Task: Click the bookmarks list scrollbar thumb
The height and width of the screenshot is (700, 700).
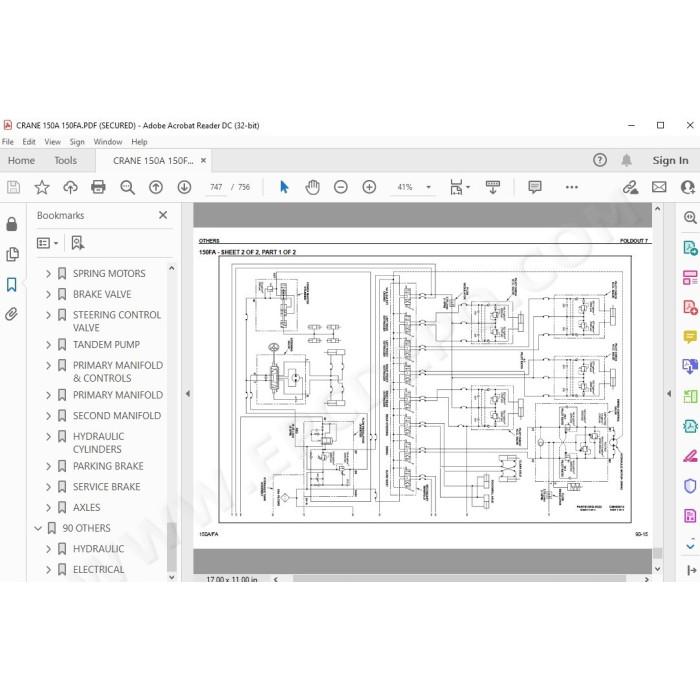Action: tap(171, 547)
